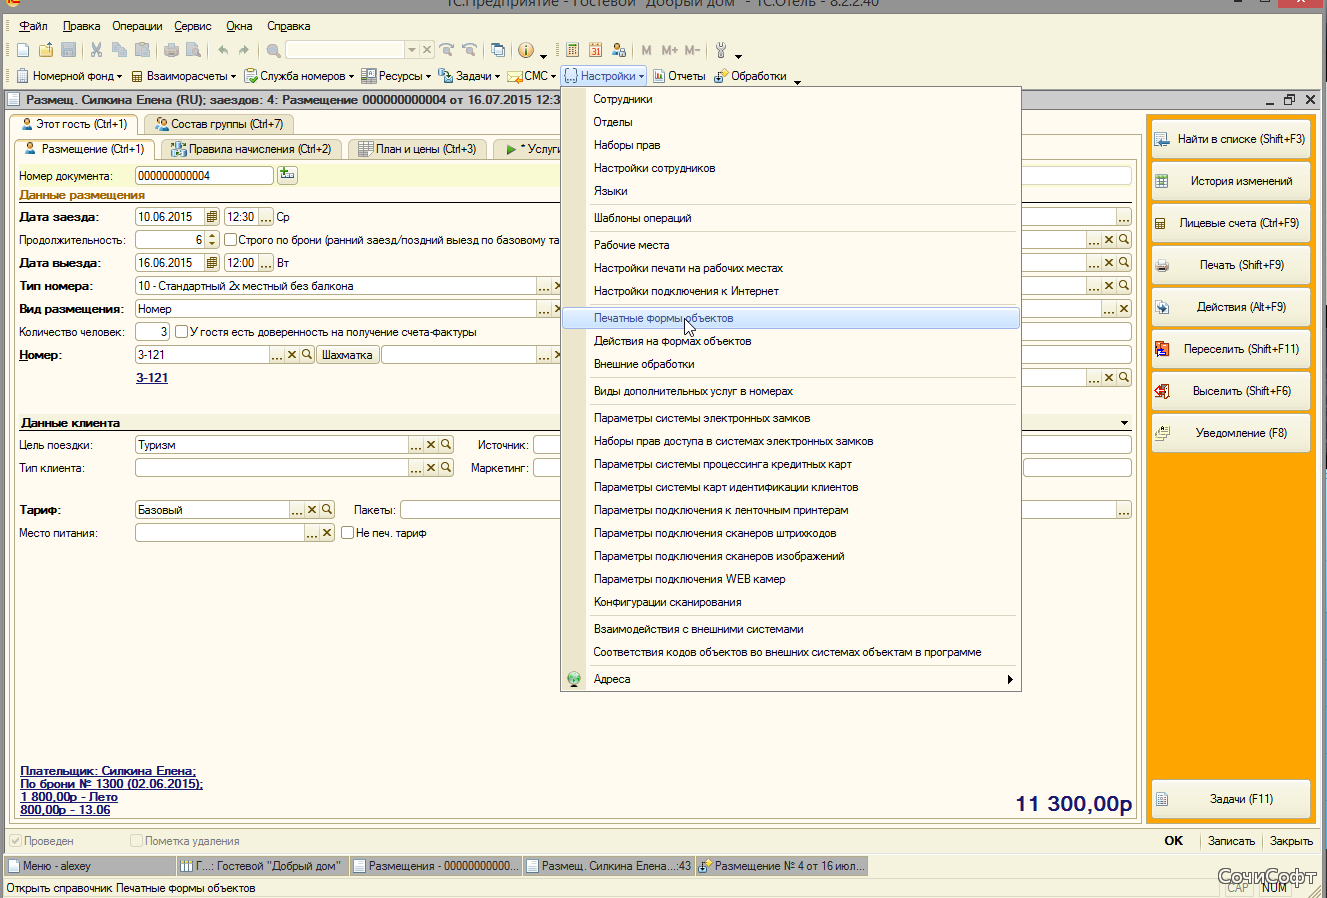Click the Шахматка button

pyautogui.click(x=347, y=355)
